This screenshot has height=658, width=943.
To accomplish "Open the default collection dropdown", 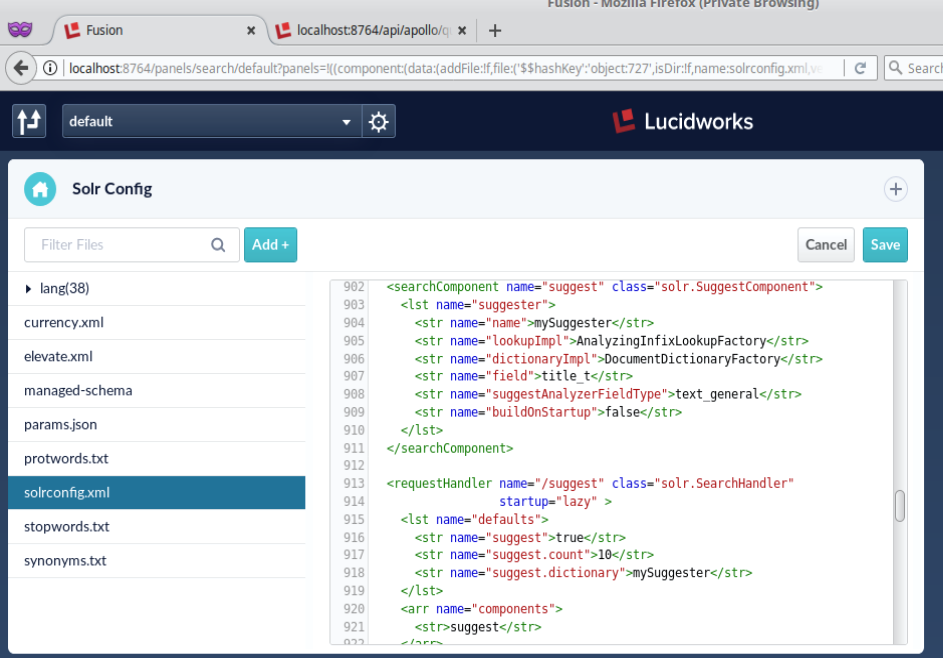I will 212,121.
